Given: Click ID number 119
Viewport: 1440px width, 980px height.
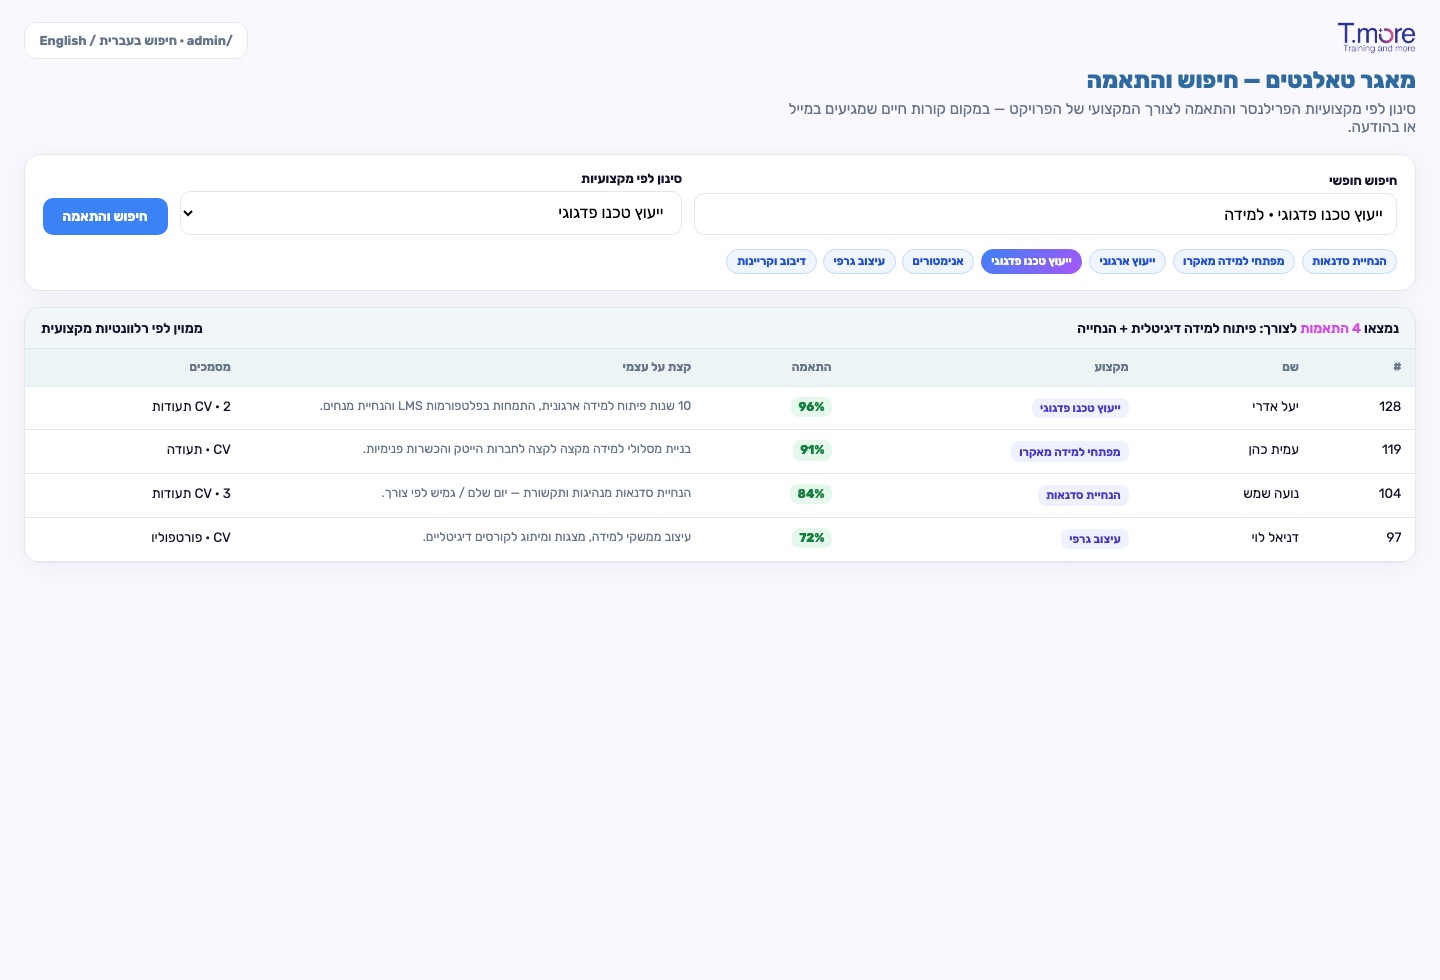Looking at the screenshot, I should click(1391, 450).
